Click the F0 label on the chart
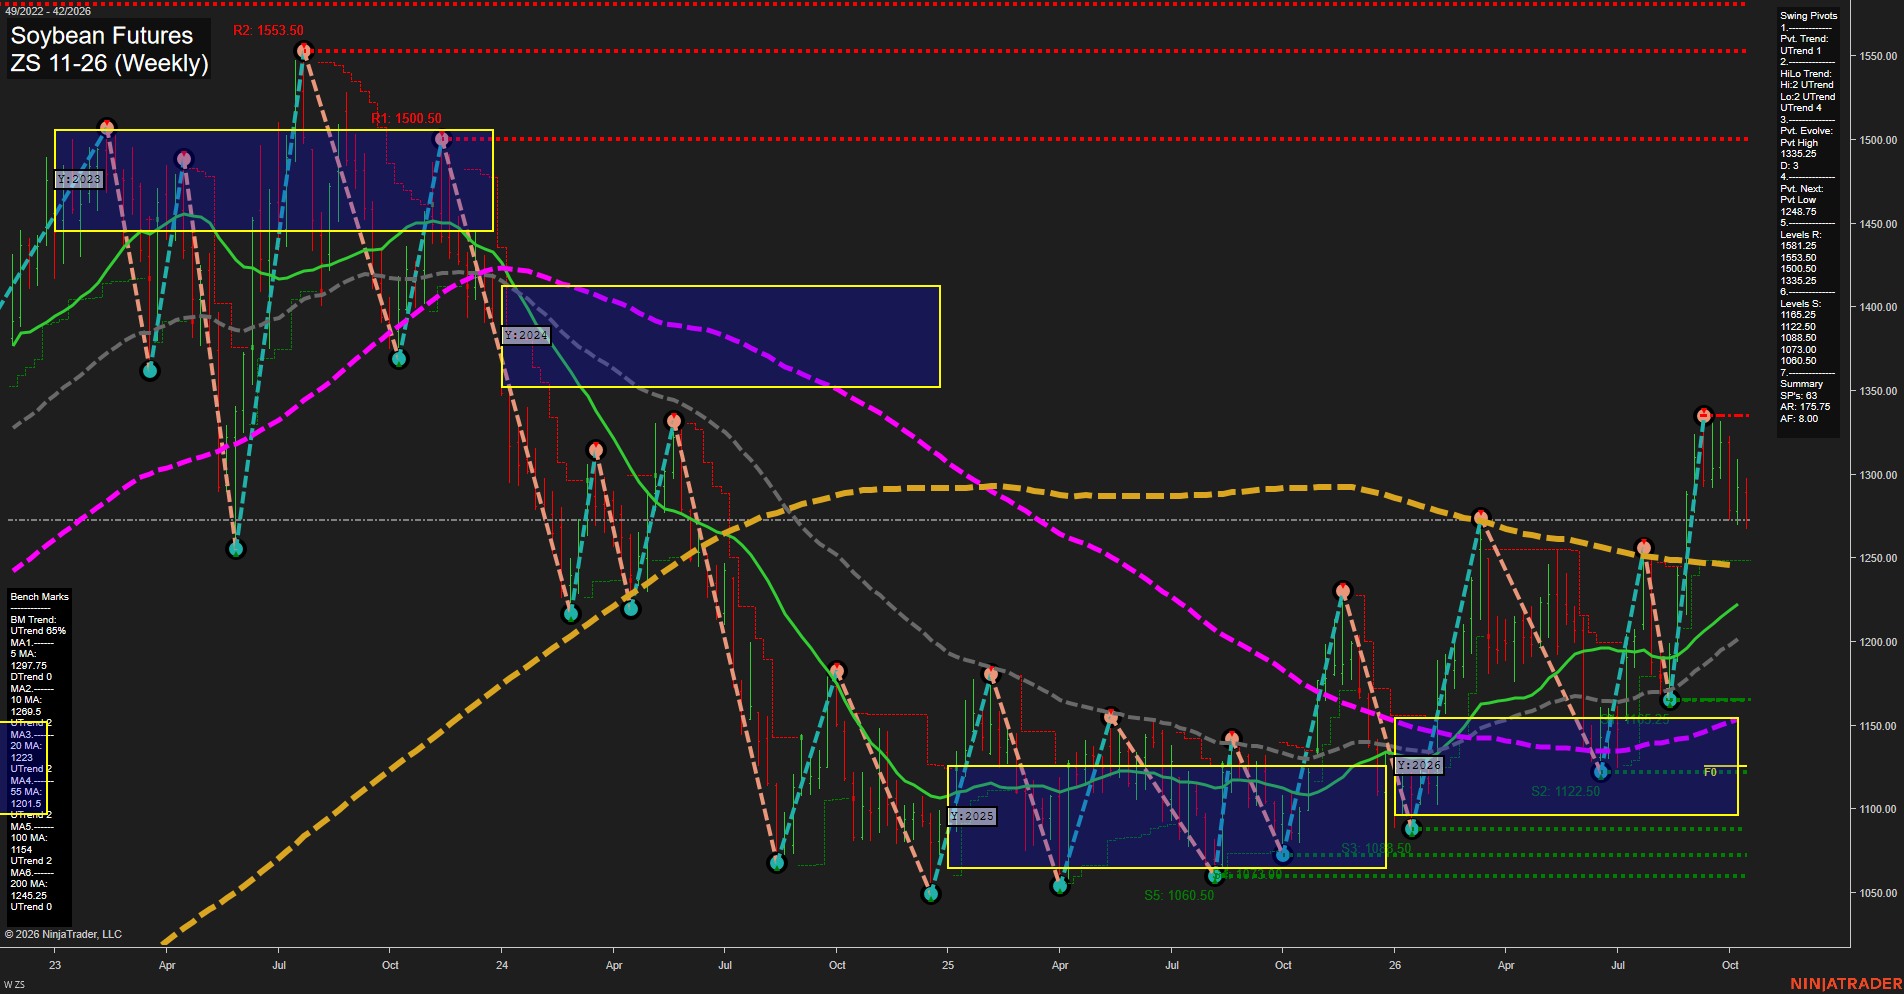This screenshot has width=1904, height=994. pyautogui.click(x=1710, y=772)
